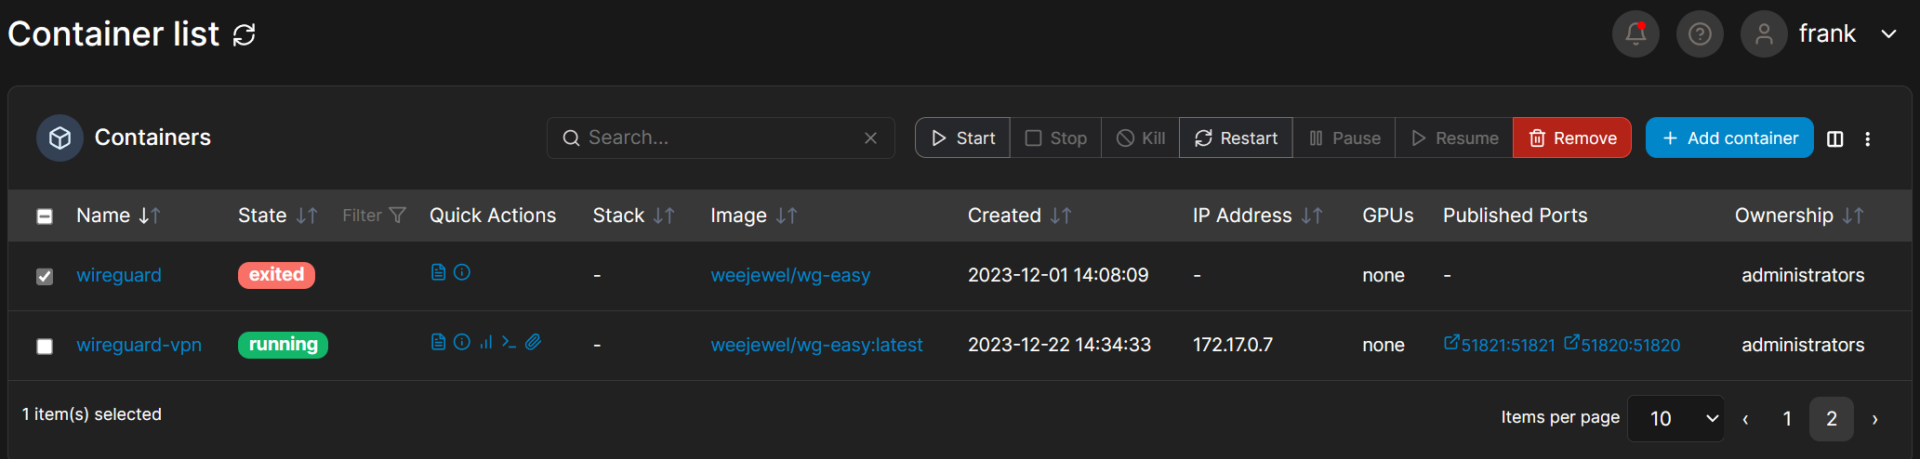
Task: Open the table settings kebab menu
Action: [1867, 139]
